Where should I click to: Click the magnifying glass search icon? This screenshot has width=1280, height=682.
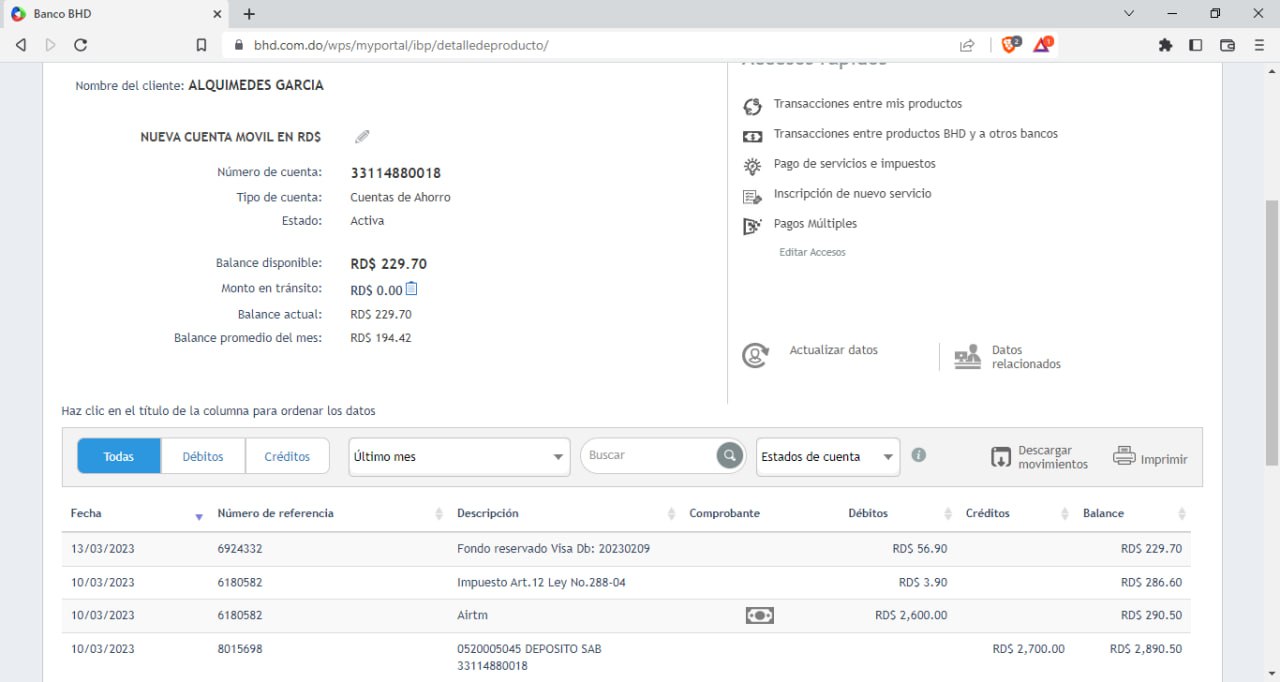pyautogui.click(x=730, y=456)
